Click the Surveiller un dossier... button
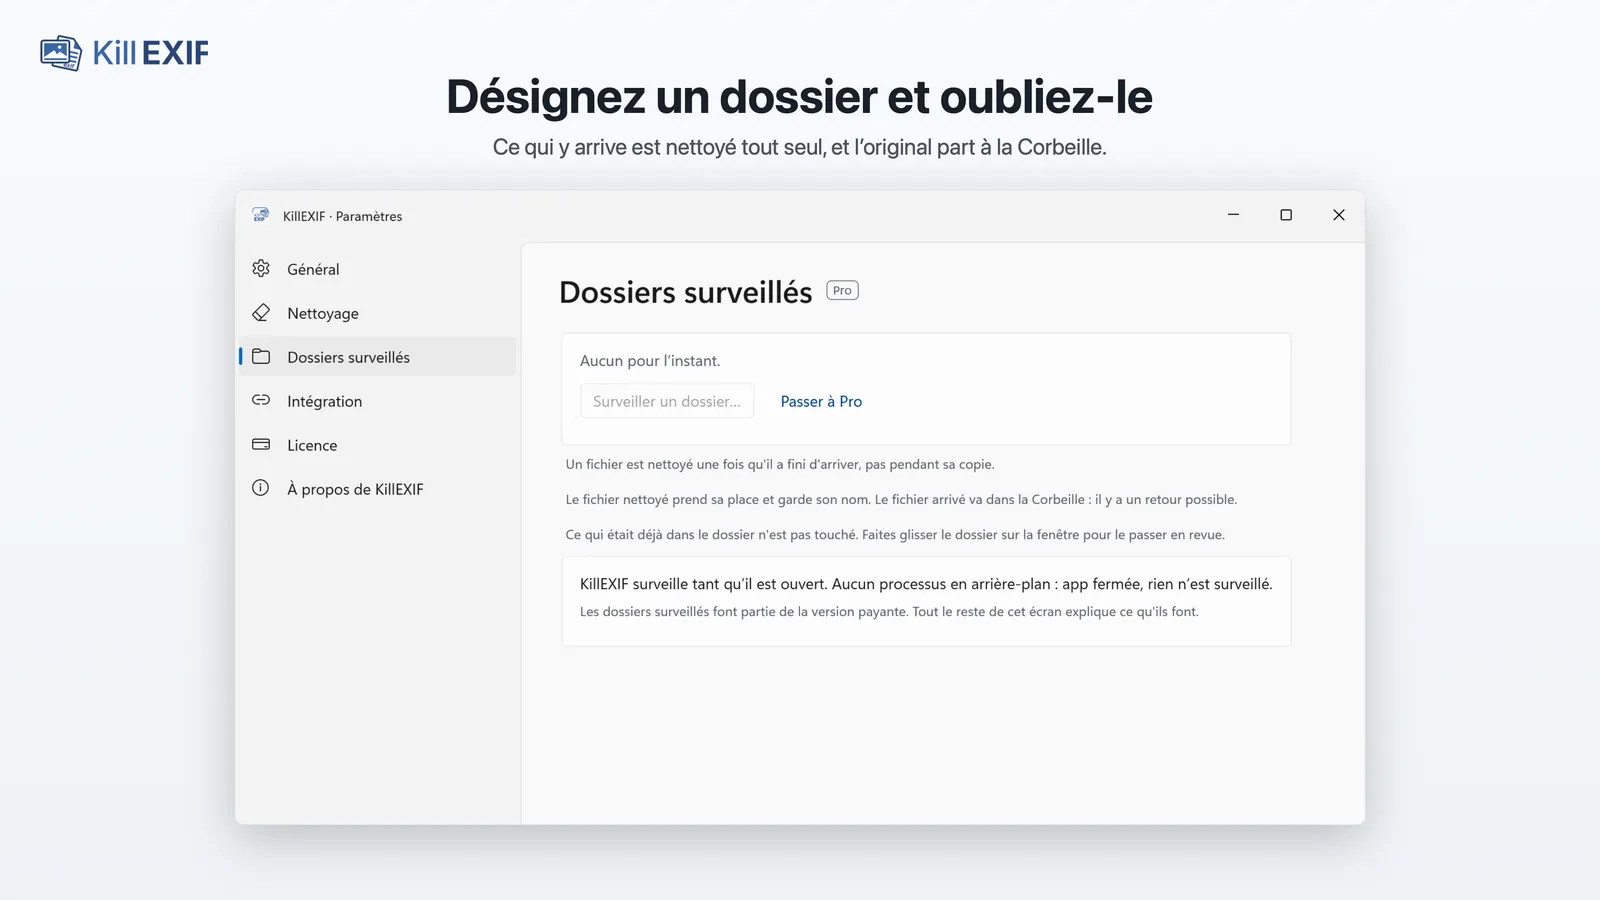The height and width of the screenshot is (900, 1600). tap(667, 401)
